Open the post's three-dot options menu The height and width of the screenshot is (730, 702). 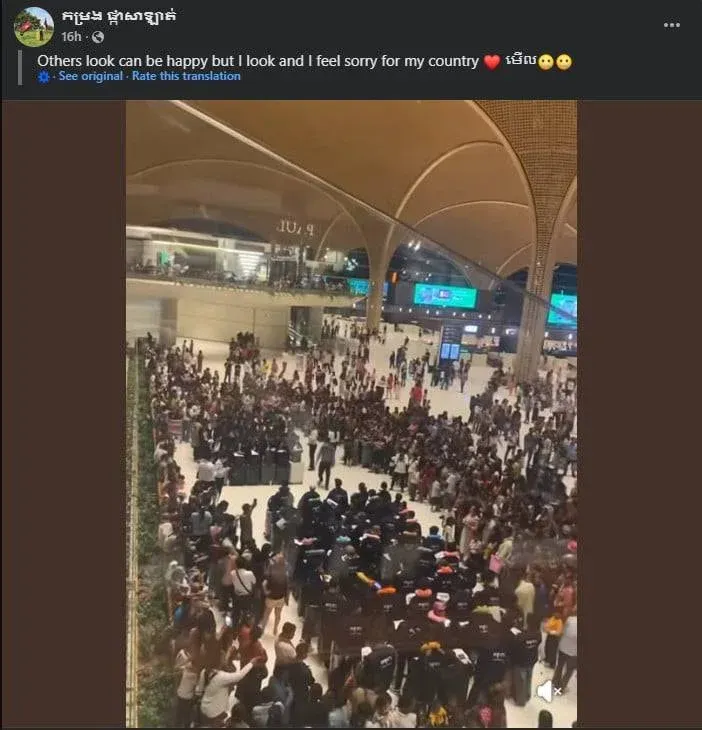[671, 25]
